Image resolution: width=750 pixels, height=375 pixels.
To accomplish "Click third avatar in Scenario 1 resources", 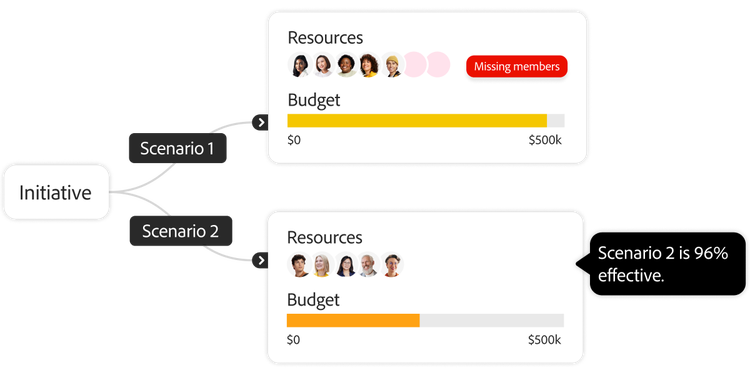I will (x=346, y=65).
